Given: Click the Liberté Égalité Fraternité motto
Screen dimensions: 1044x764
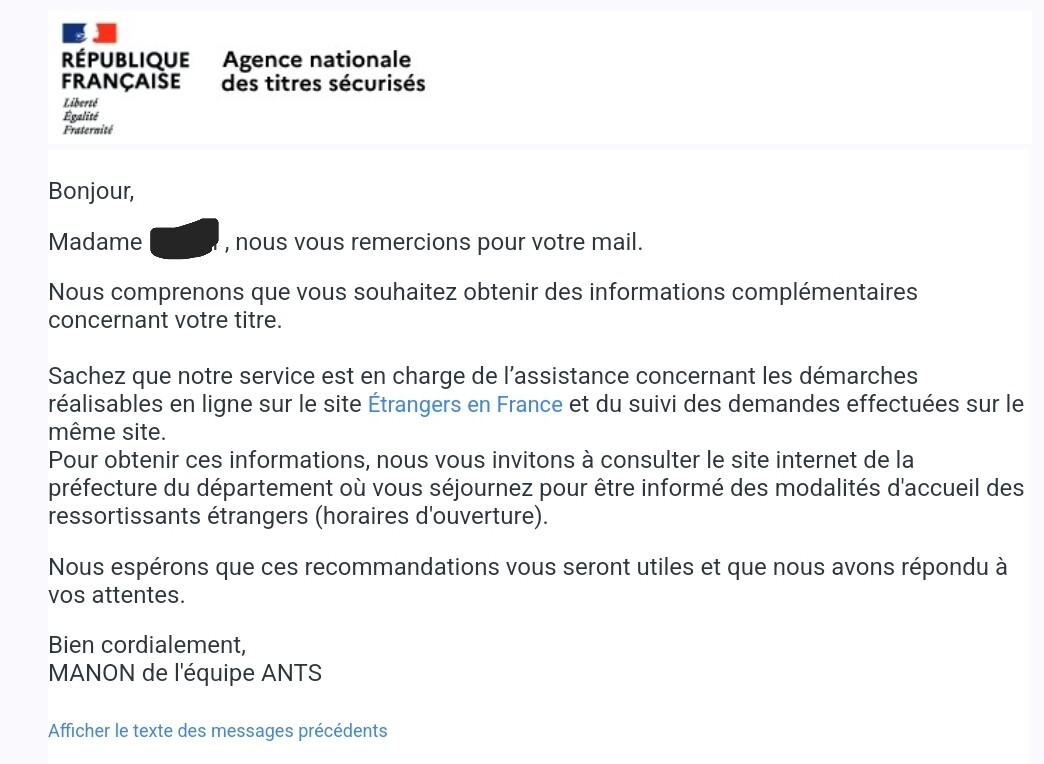Looking at the screenshot, I should (x=87, y=117).
